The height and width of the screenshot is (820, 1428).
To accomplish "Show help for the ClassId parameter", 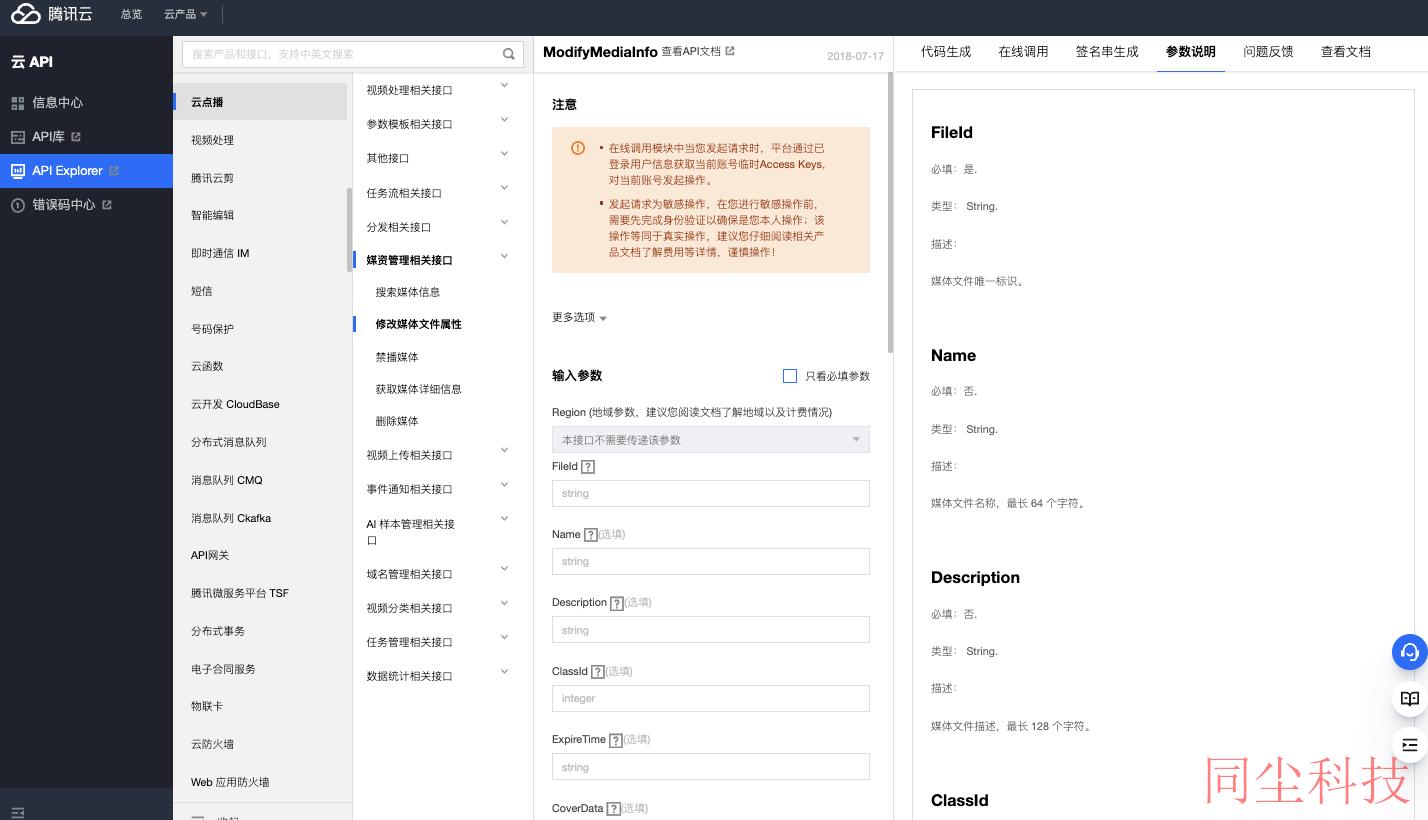I will click(x=598, y=672).
